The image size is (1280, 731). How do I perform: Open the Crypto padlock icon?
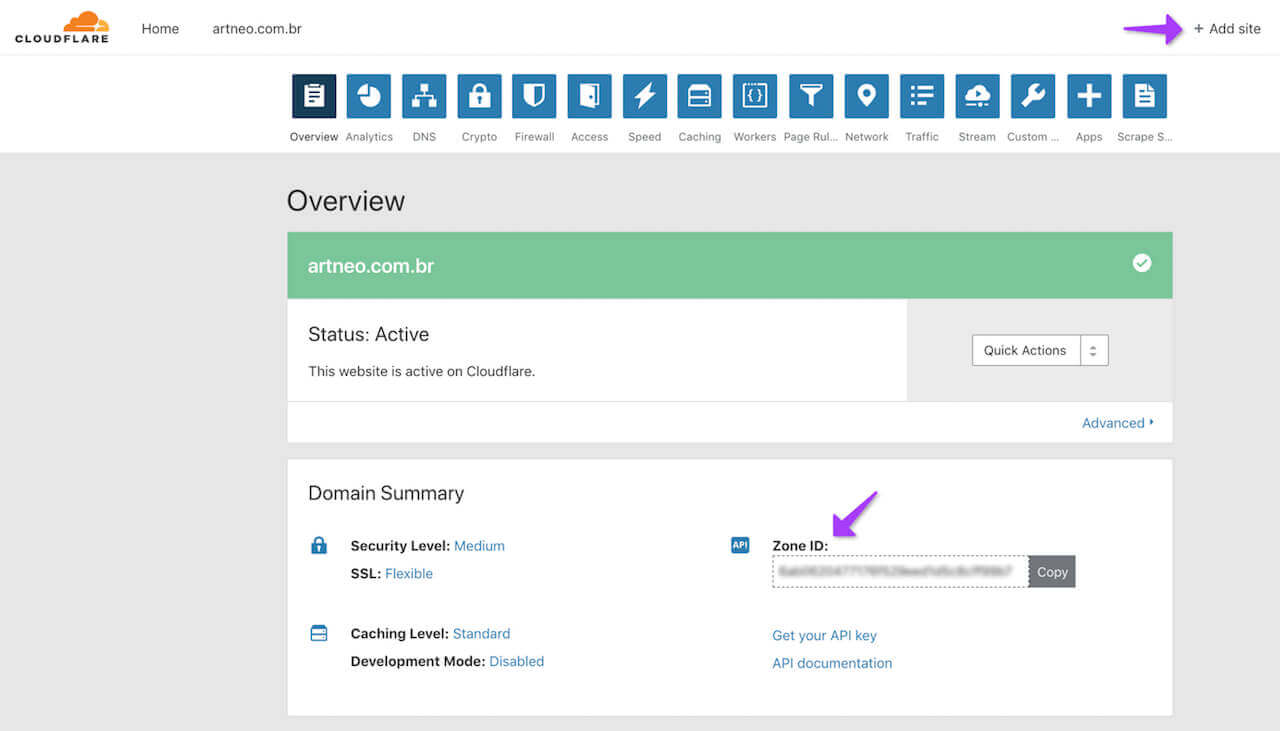(x=479, y=96)
